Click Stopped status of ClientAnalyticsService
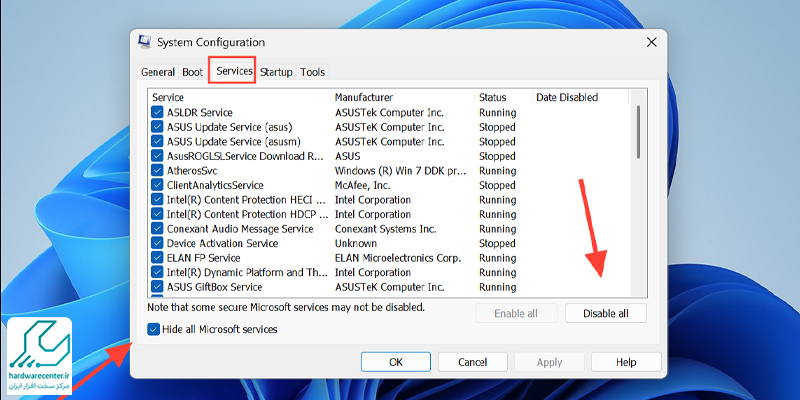 pos(497,185)
